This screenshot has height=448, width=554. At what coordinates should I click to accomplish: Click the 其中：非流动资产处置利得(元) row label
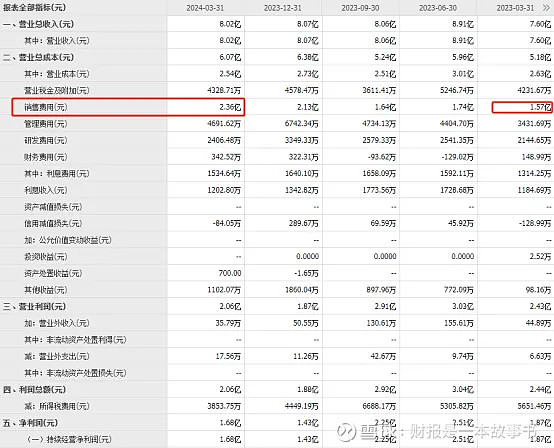click(75, 340)
